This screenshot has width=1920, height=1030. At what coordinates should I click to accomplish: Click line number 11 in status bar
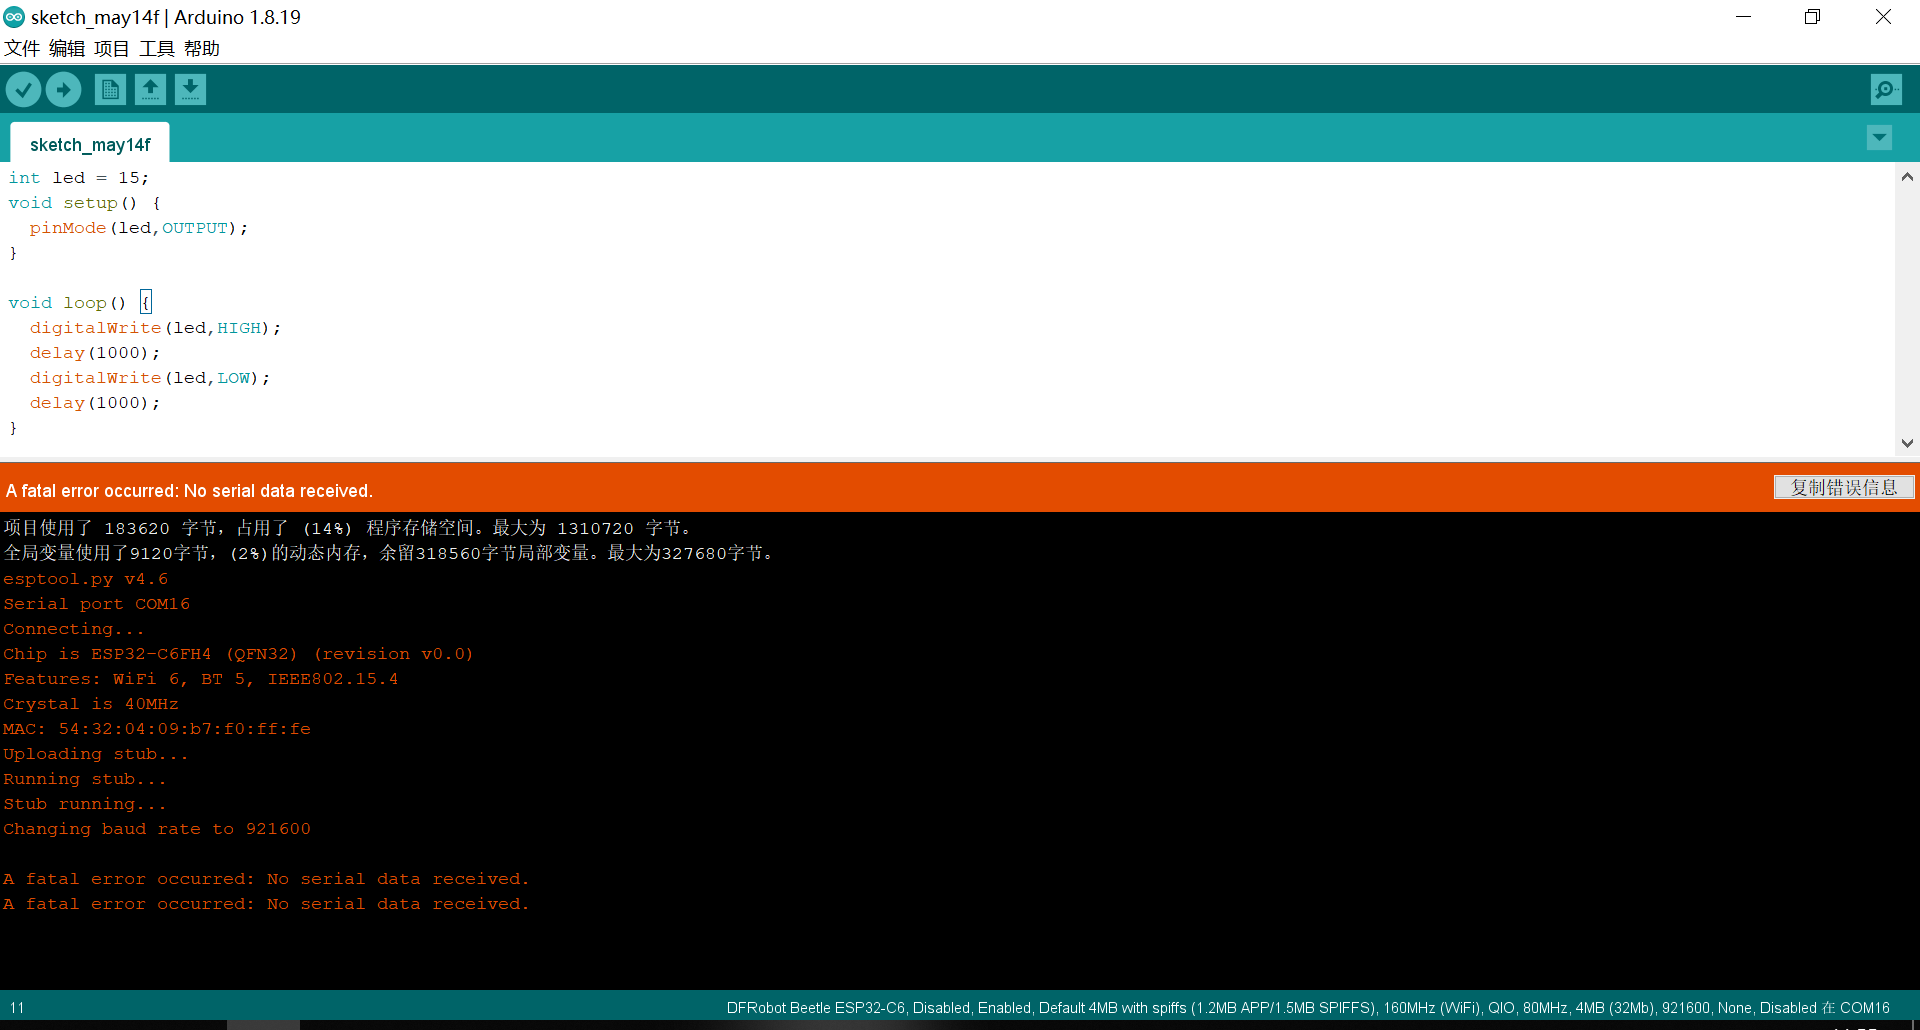point(17,1008)
